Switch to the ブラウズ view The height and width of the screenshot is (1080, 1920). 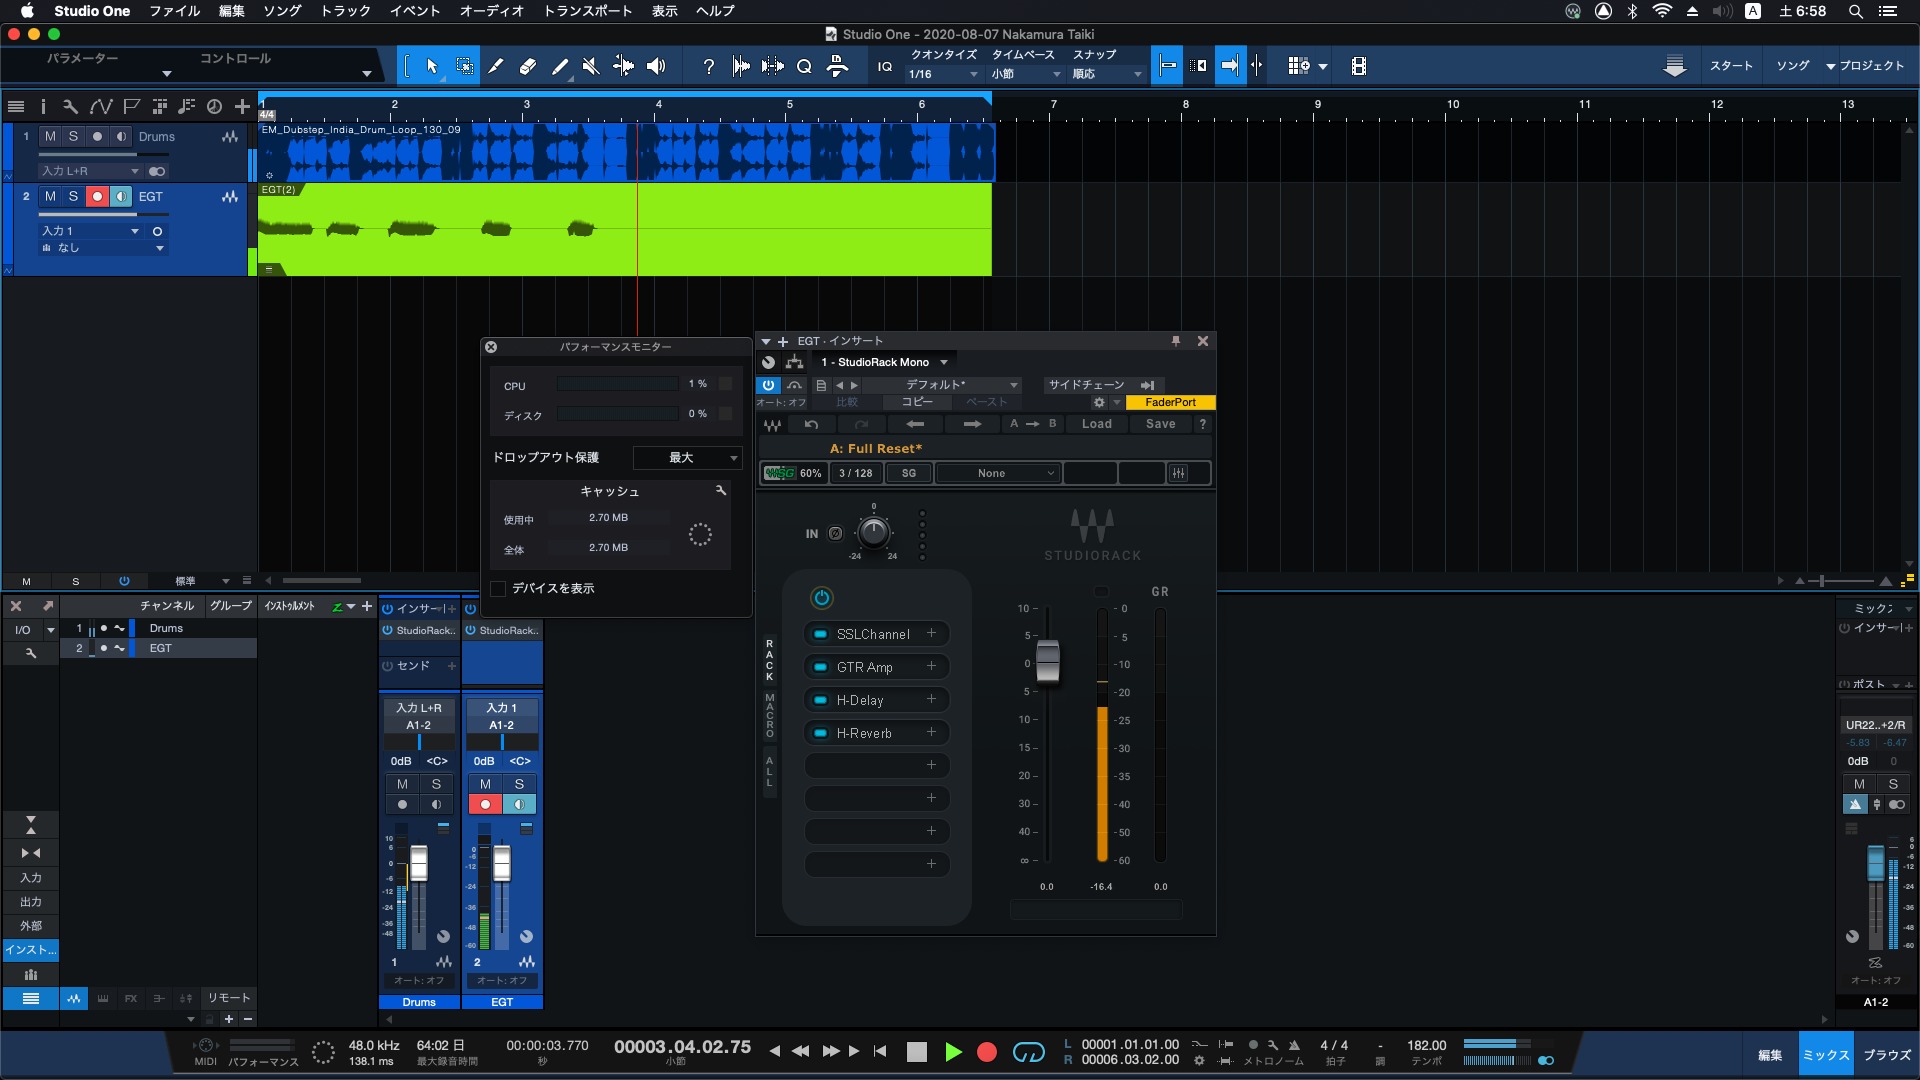pos(1886,1055)
